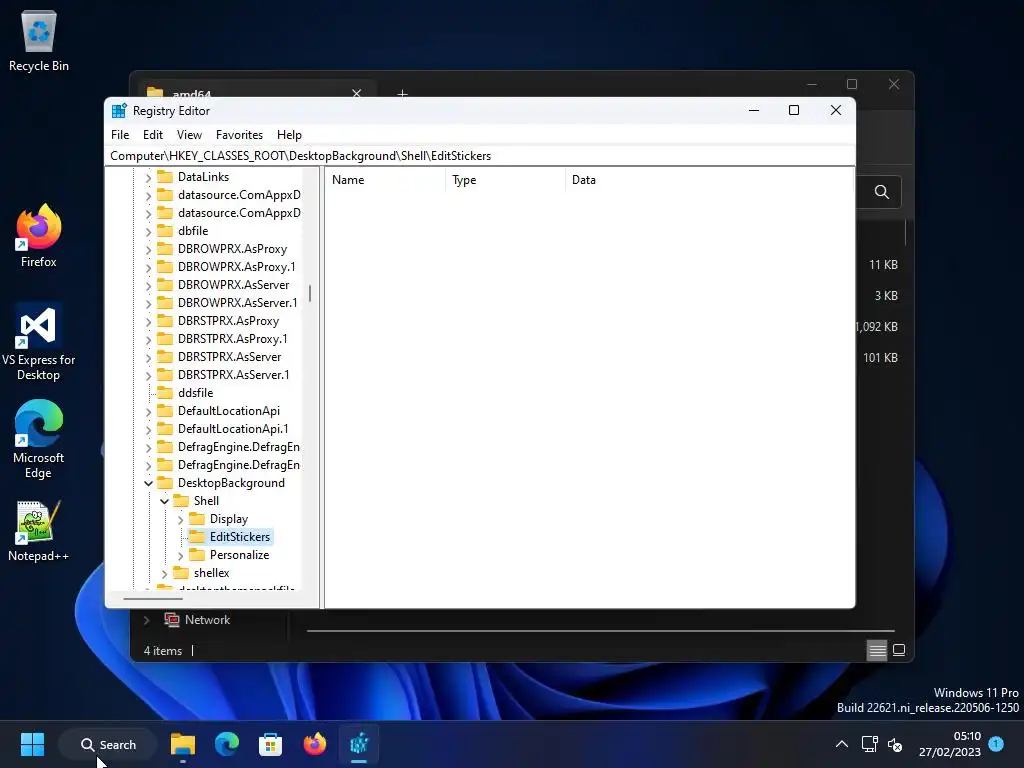This screenshot has height=768, width=1024.
Task: Select Registry Editor taskbar icon
Action: 359,744
